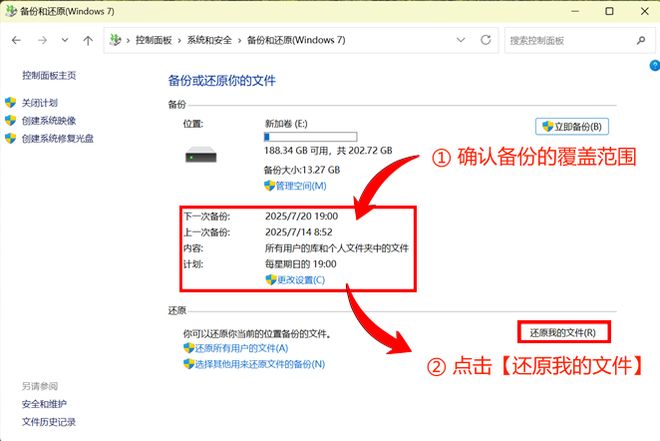Click shield icon beside 管理空间(M)
660x441 pixels.
(269, 186)
